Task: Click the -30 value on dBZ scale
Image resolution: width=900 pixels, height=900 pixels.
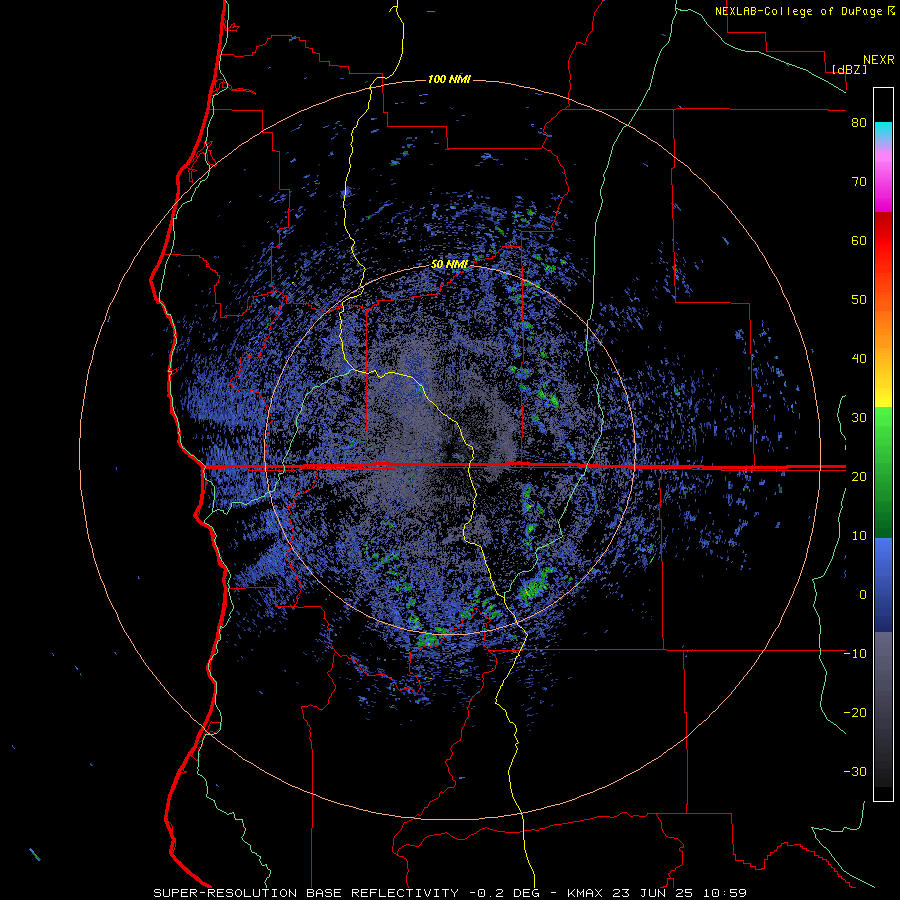Action: [855, 771]
